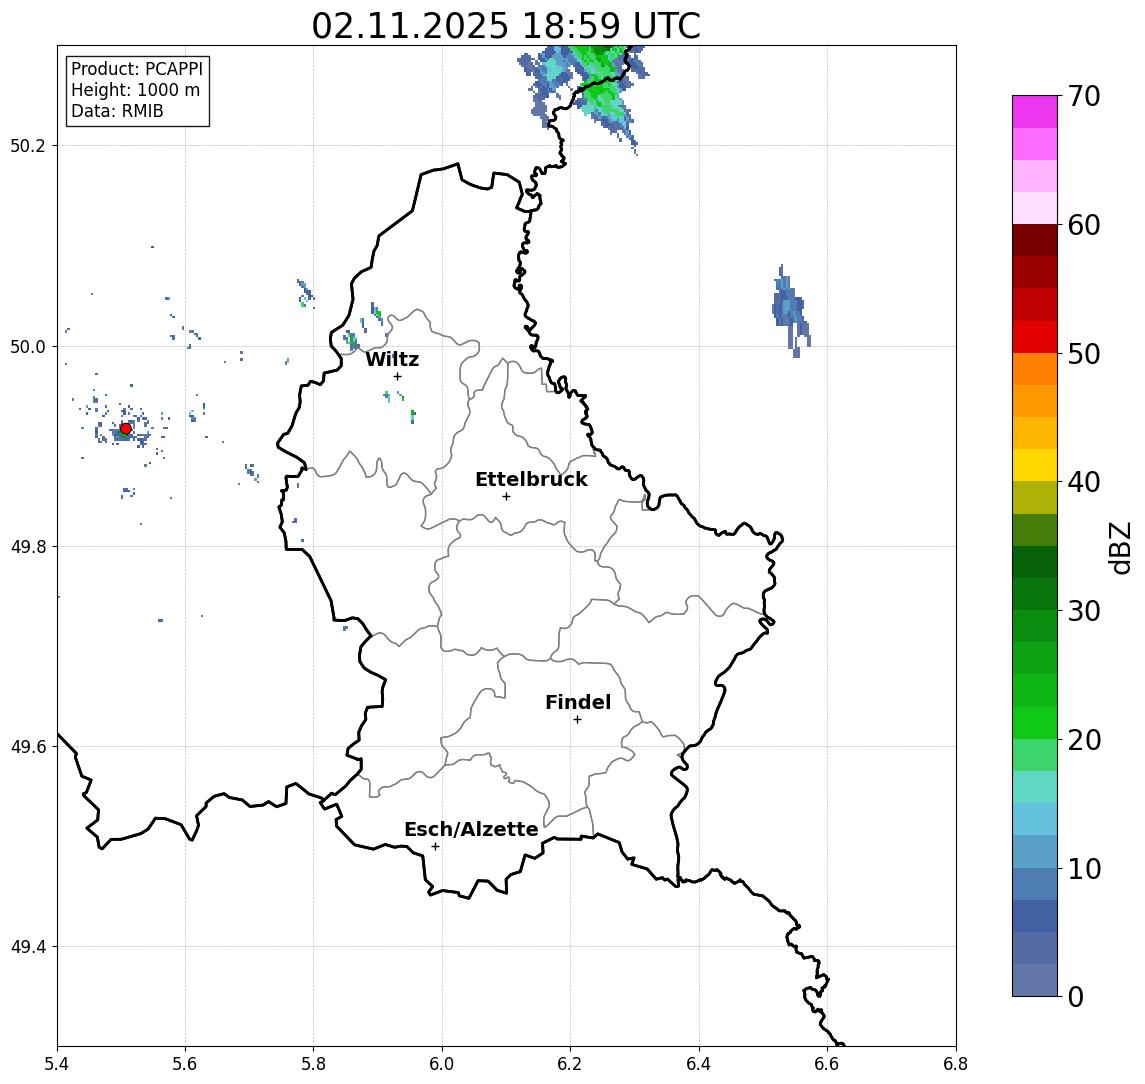Click the longitude tick label 5.8

coord(314,1064)
